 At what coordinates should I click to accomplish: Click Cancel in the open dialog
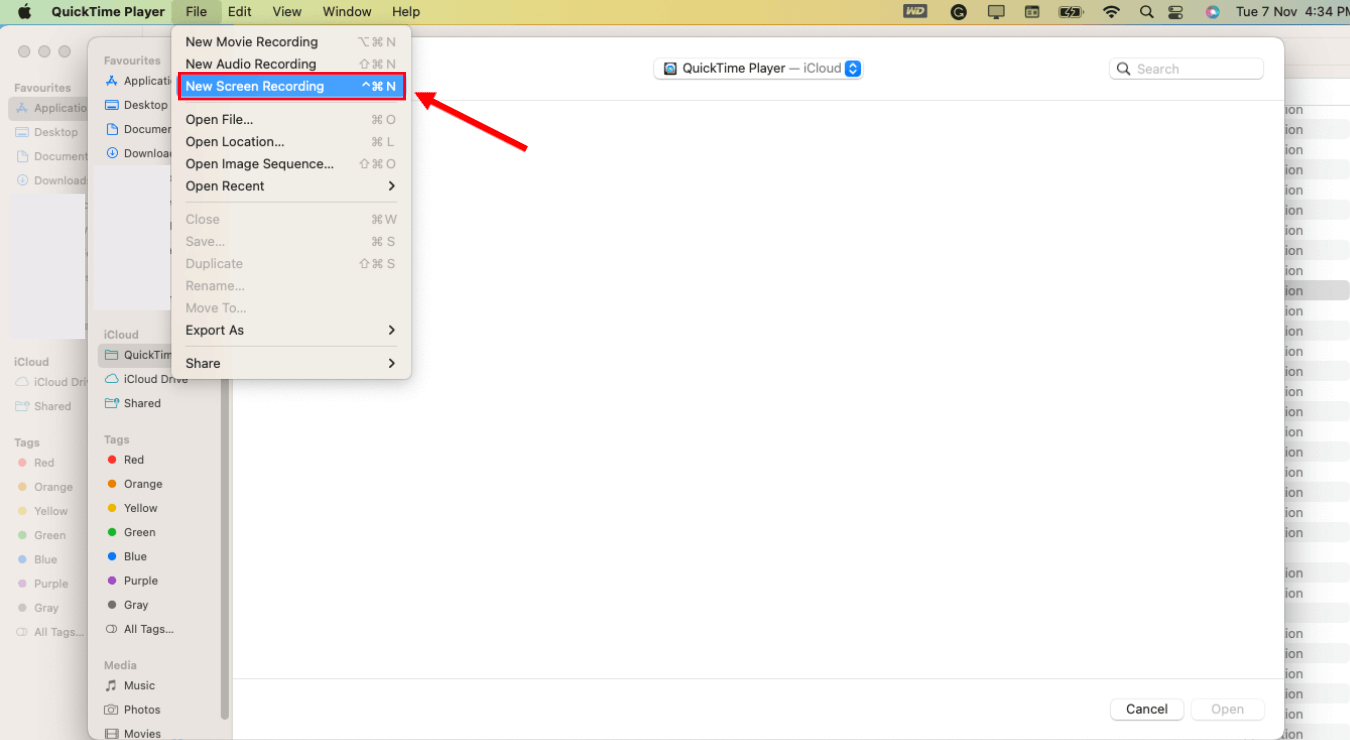coord(1147,709)
